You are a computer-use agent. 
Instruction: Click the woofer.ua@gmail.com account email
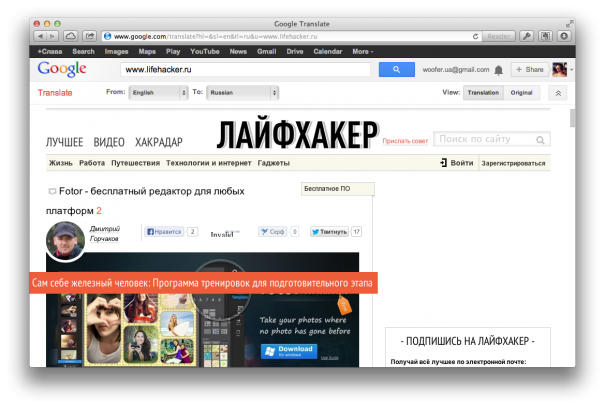tap(456, 70)
